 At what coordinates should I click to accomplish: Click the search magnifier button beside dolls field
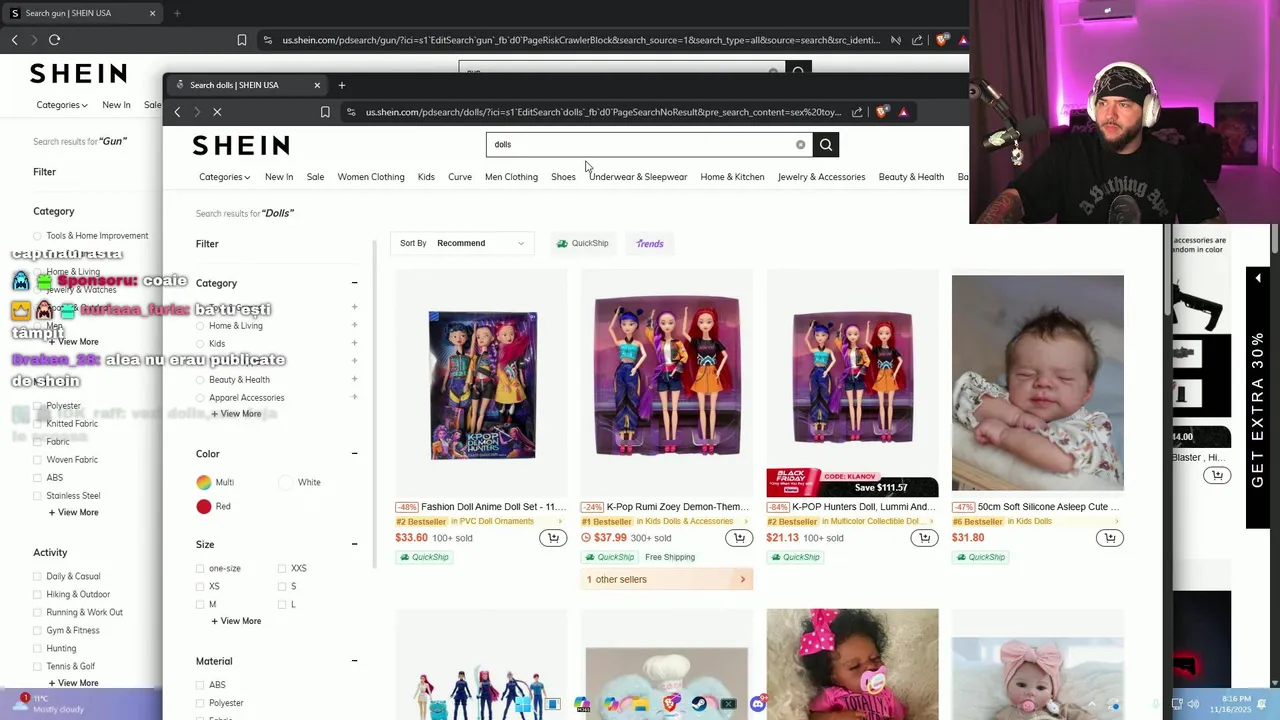click(x=826, y=145)
